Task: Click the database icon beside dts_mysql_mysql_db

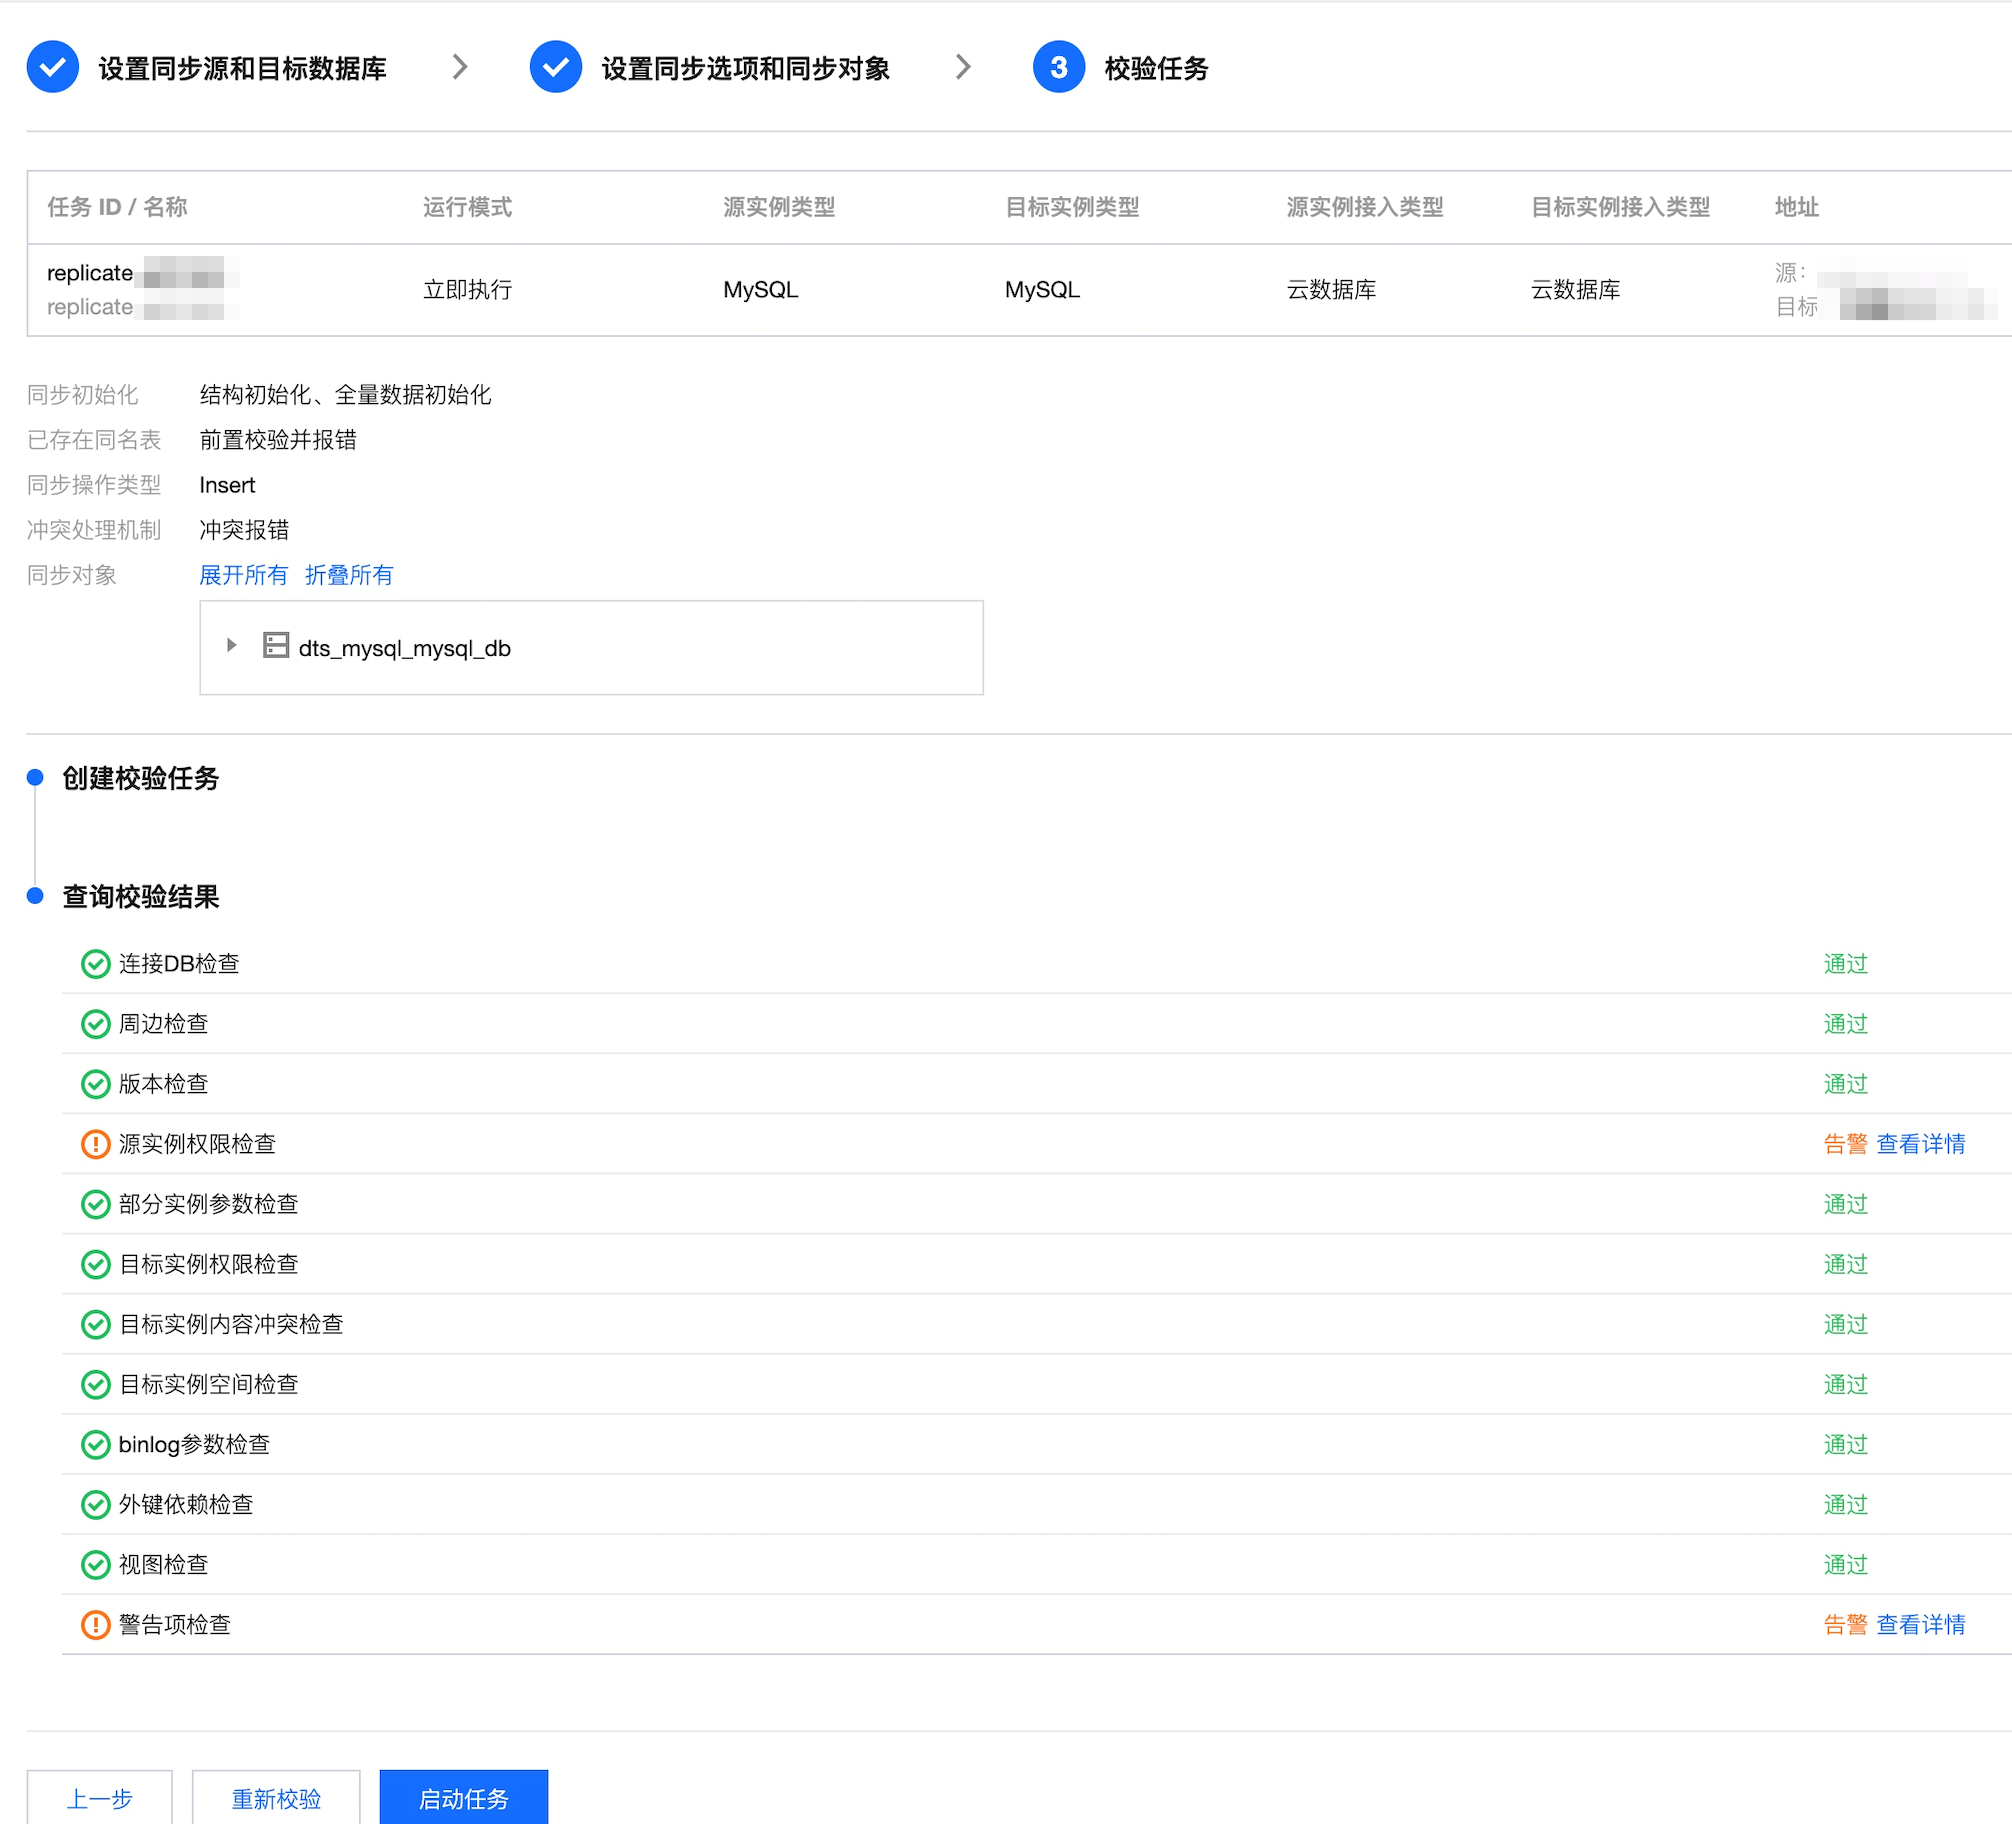Action: point(276,646)
